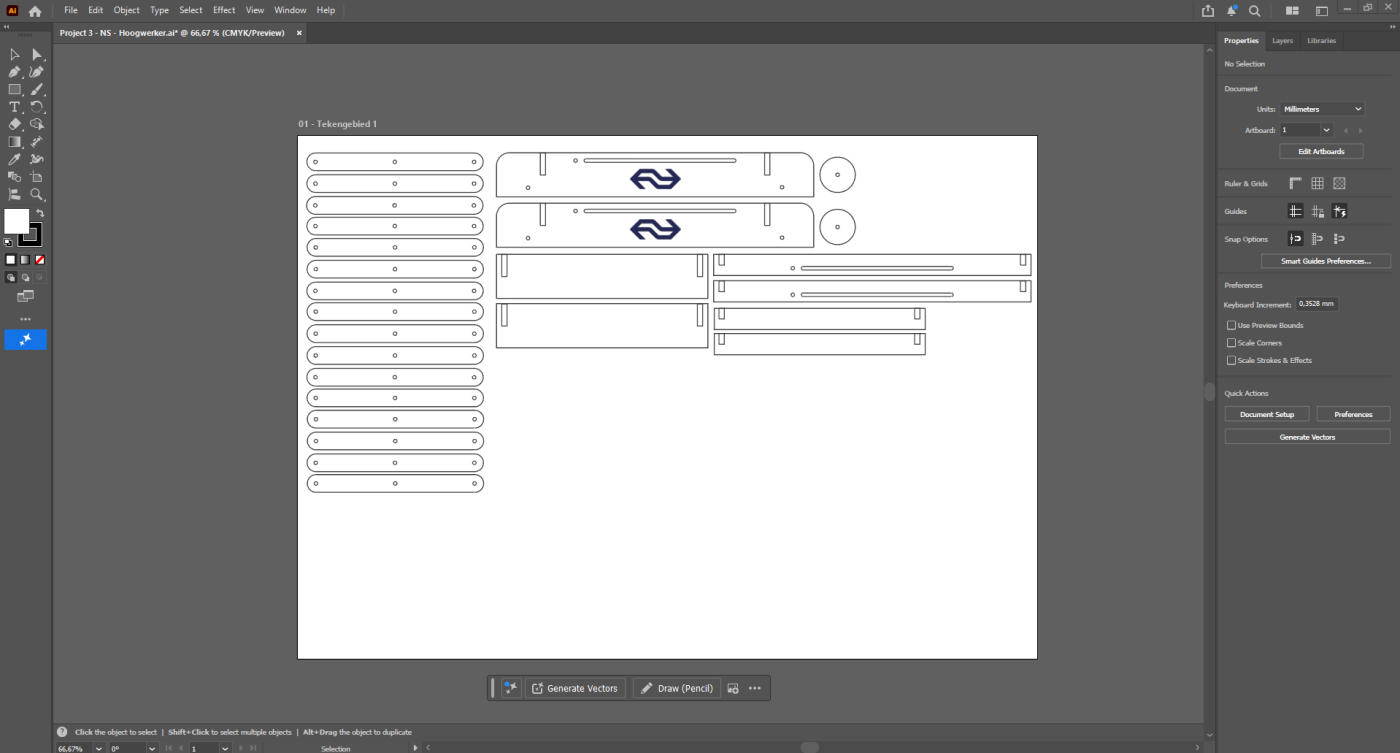Open artboard navigation dropdown in status bar

(x=225, y=748)
